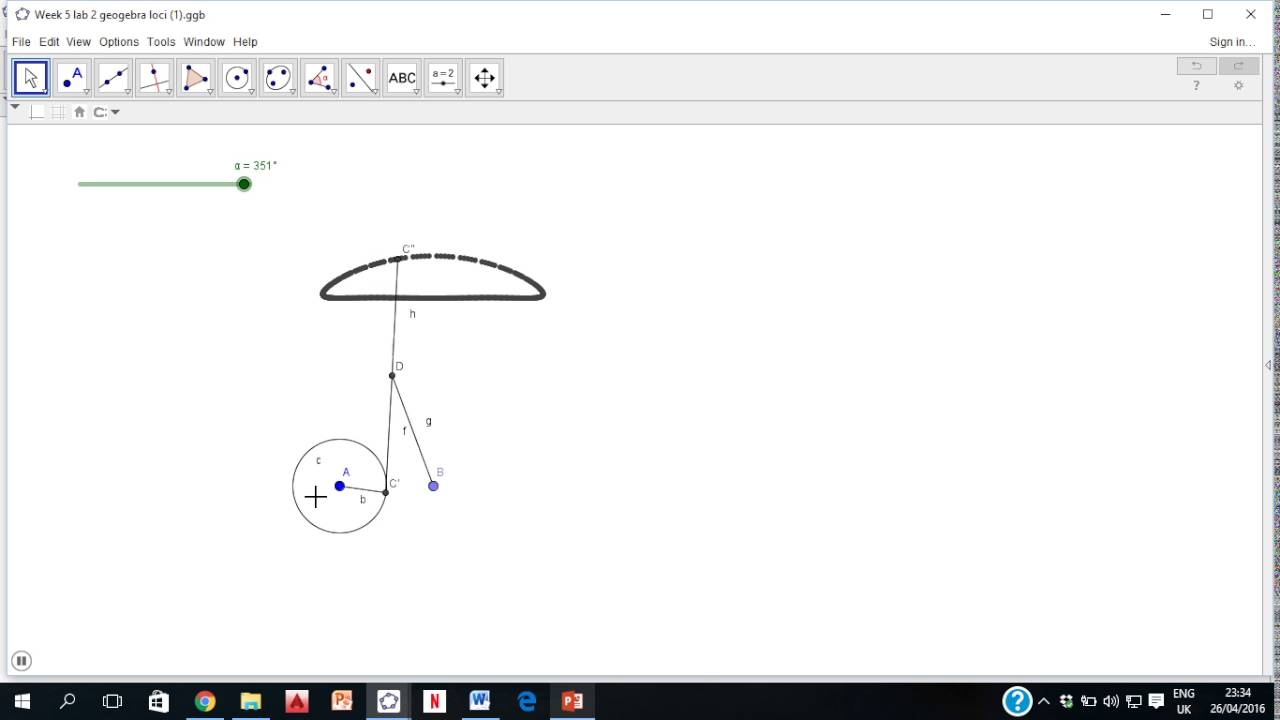1280x720 pixels.
Task: Open Chrome from the taskbar
Action: click(x=205, y=701)
